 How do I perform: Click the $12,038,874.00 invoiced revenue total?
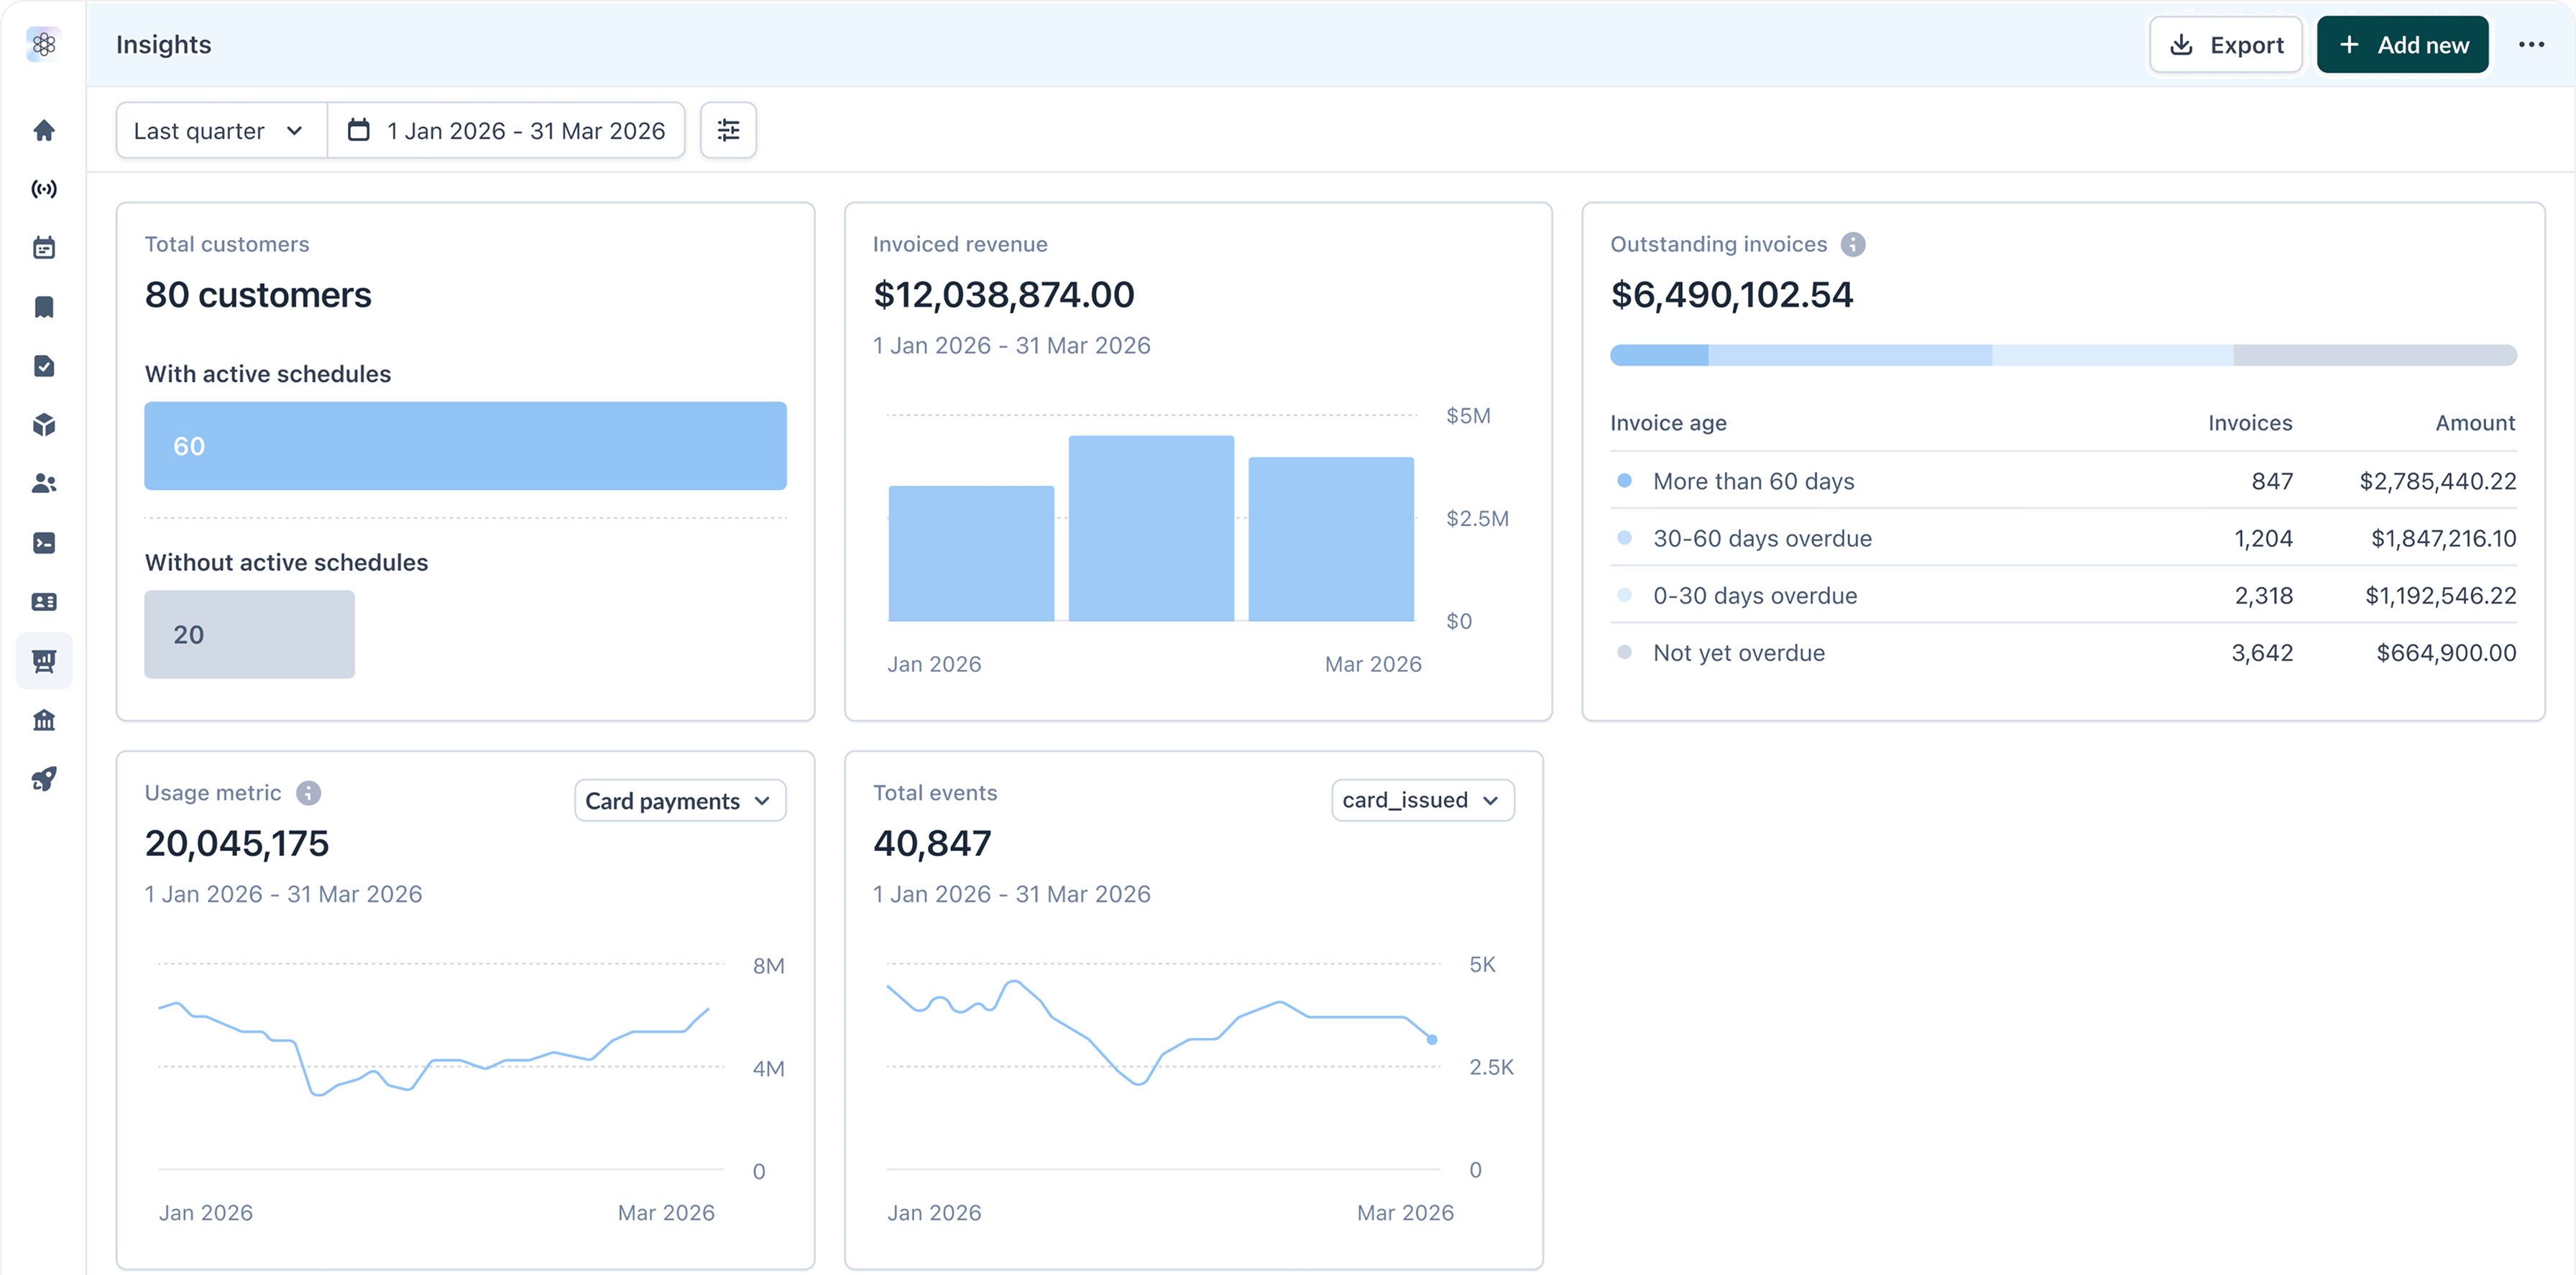point(1004,295)
